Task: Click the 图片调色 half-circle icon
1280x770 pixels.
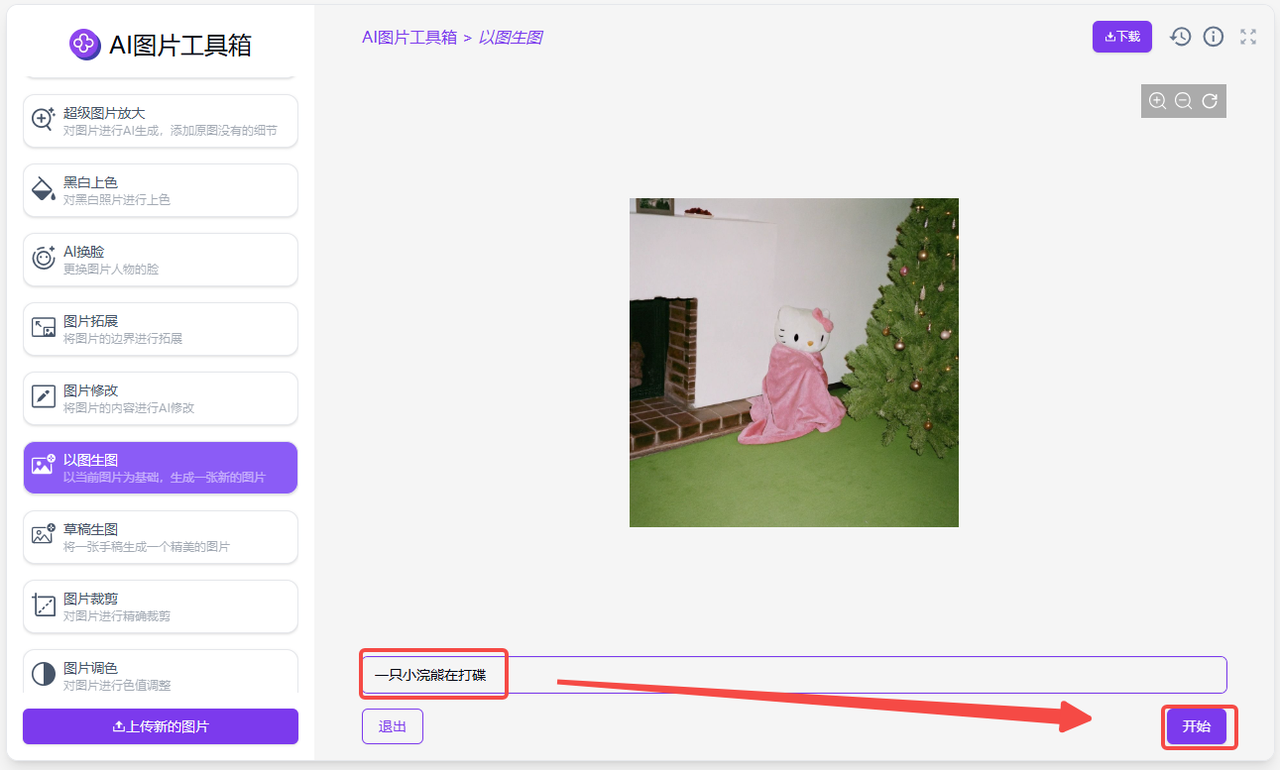Action: [43, 674]
